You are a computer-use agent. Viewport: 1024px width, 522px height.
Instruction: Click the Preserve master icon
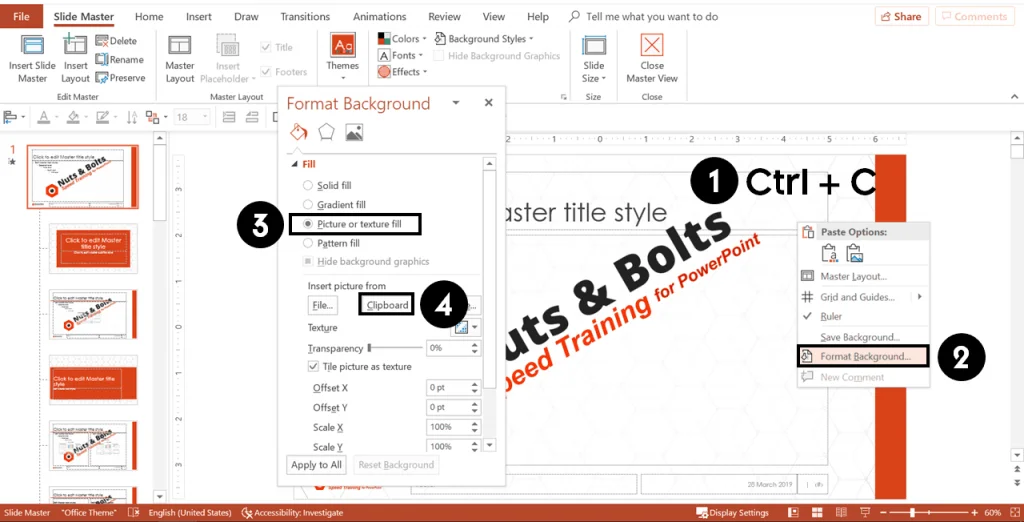(101, 78)
